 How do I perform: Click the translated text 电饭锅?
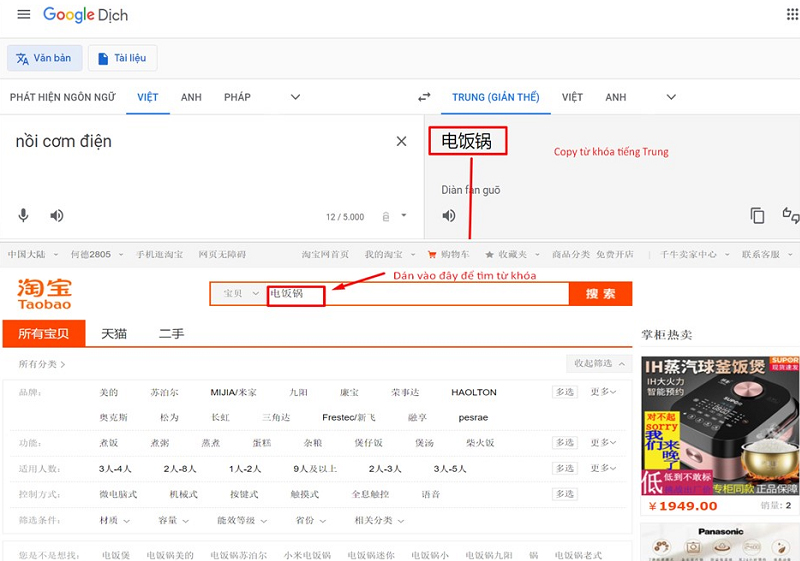pos(466,141)
